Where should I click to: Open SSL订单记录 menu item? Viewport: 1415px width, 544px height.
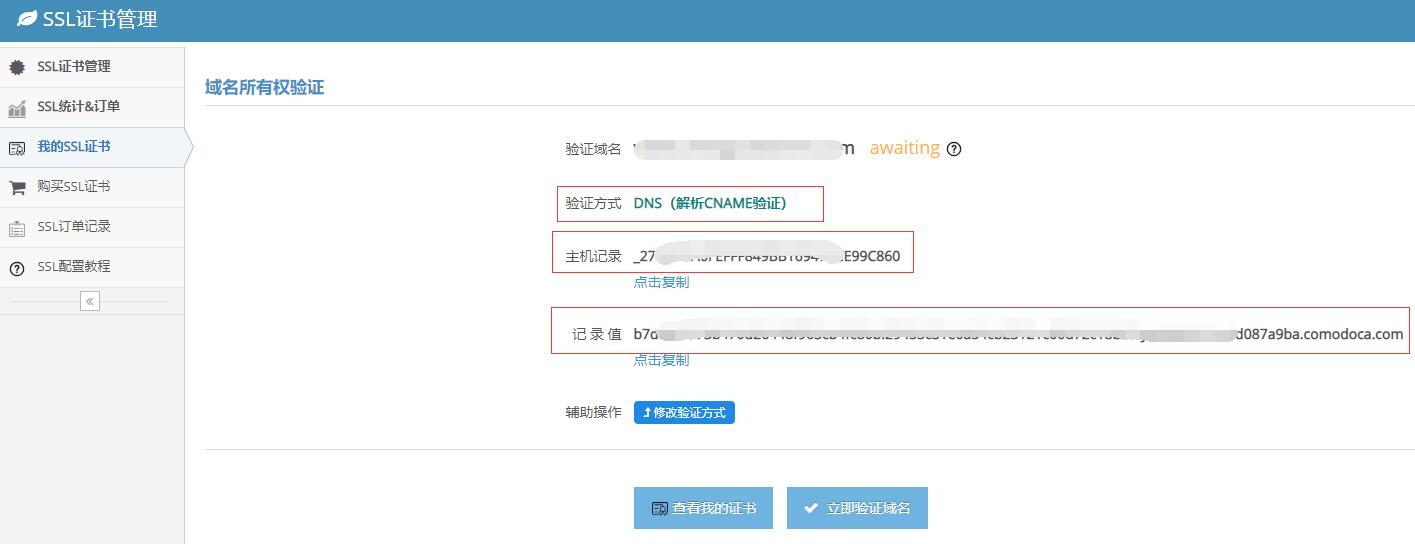(x=92, y=227)
